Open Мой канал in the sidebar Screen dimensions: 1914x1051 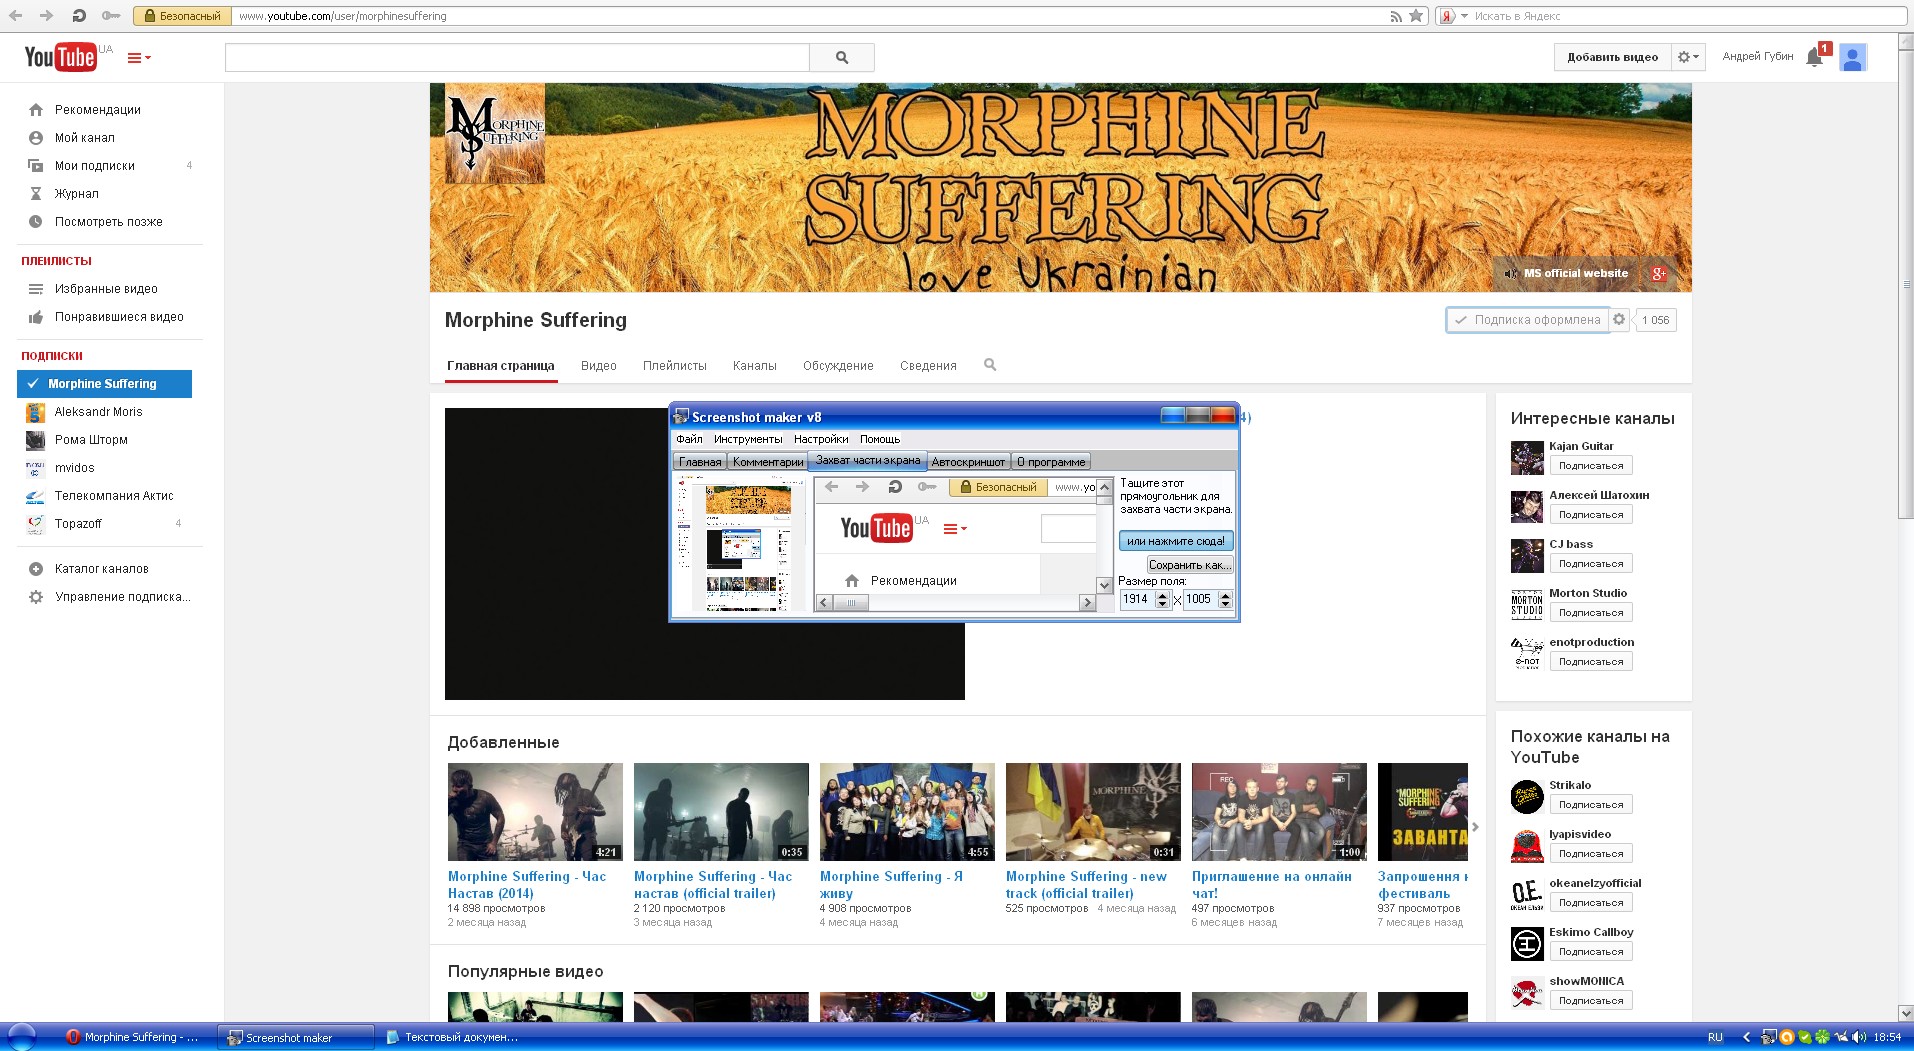(x=85, y=138)
